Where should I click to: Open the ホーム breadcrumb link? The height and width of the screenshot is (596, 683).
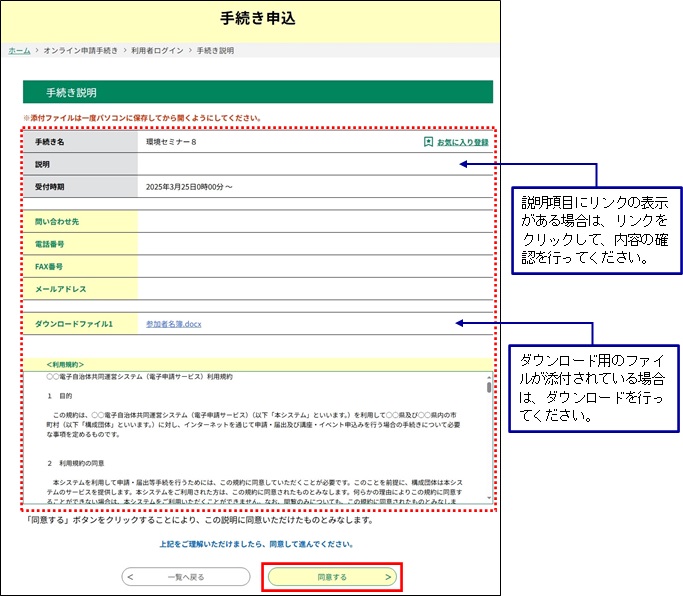18,49
